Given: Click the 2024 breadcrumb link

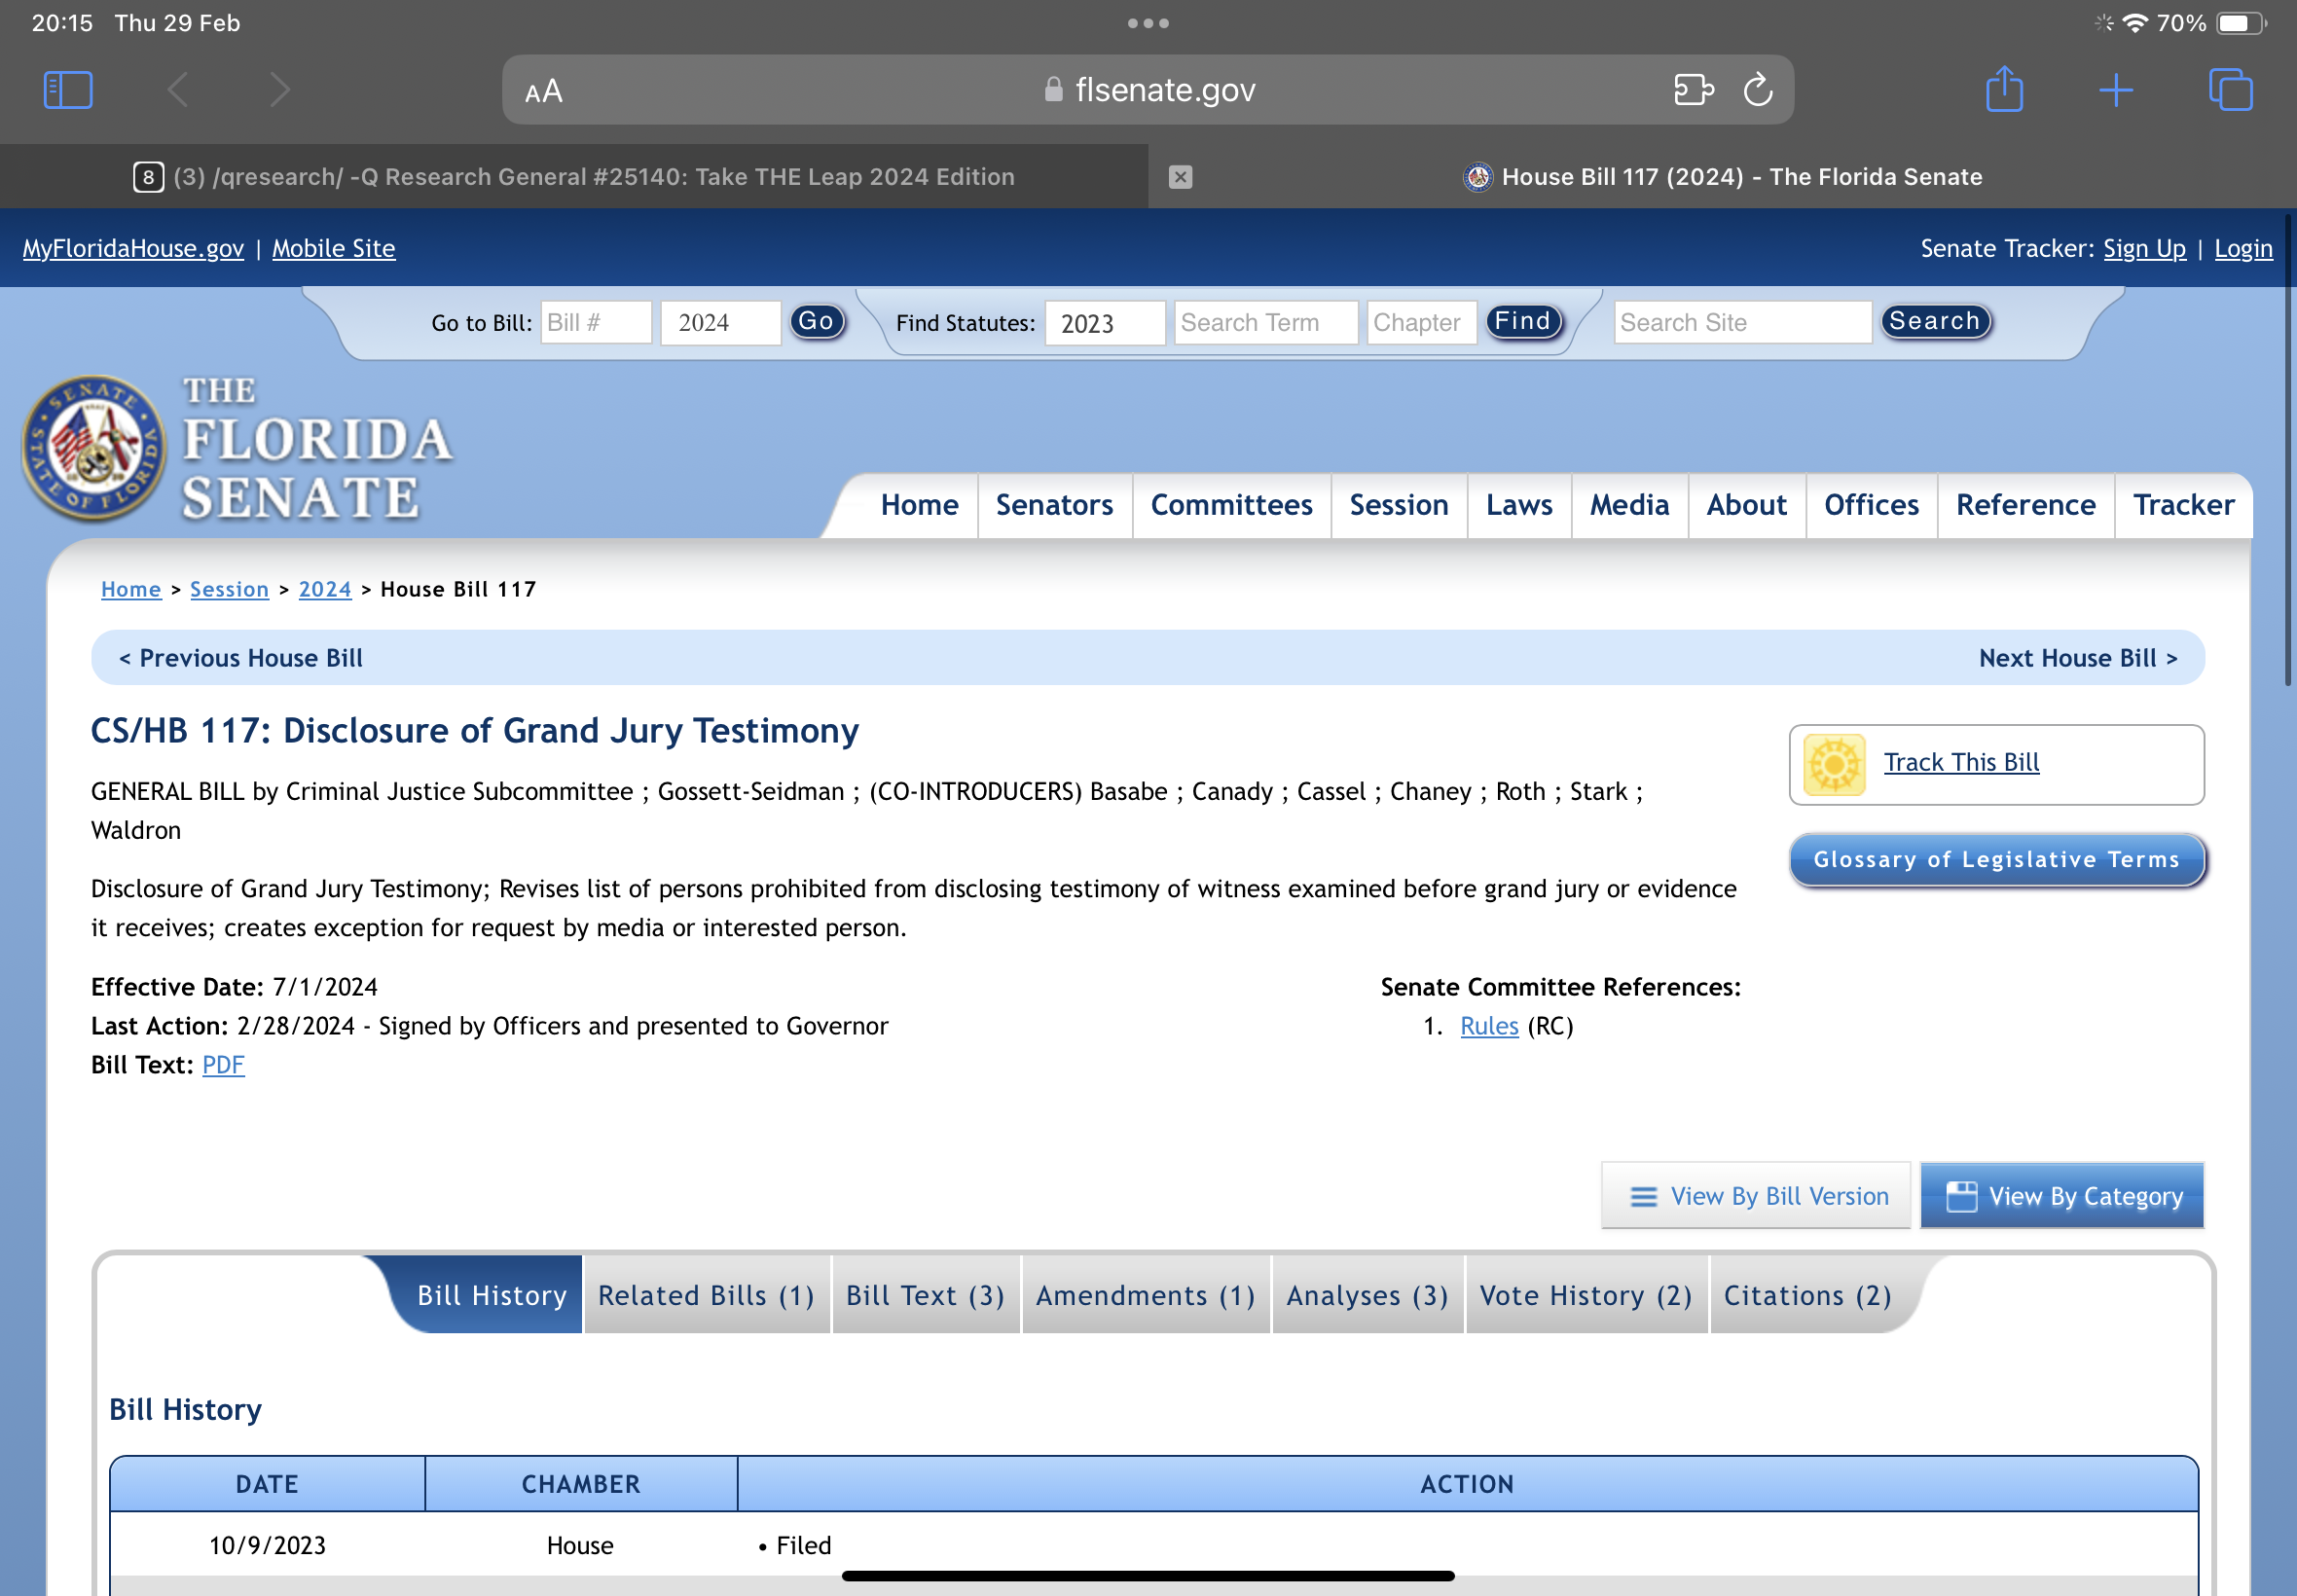Looking at the screenshot, I should (325, 590).
